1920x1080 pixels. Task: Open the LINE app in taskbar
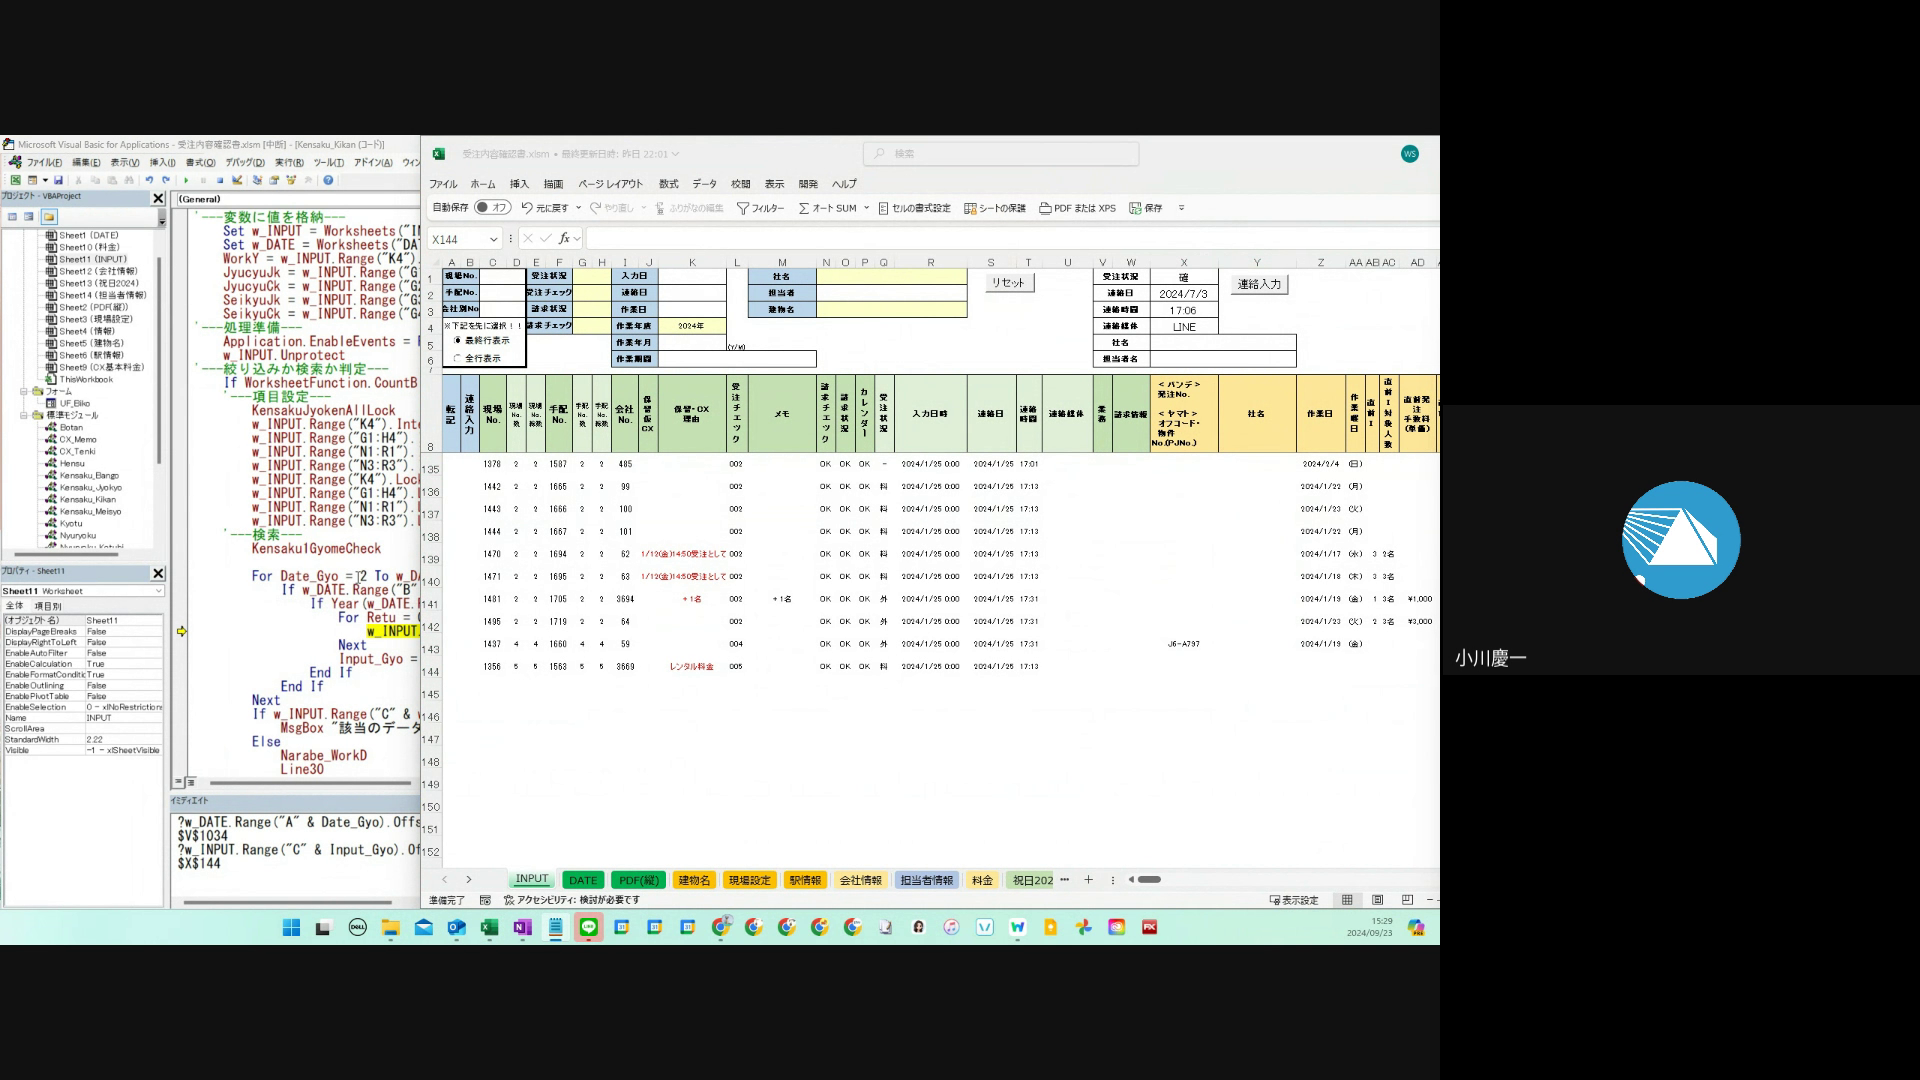(588, 927)
